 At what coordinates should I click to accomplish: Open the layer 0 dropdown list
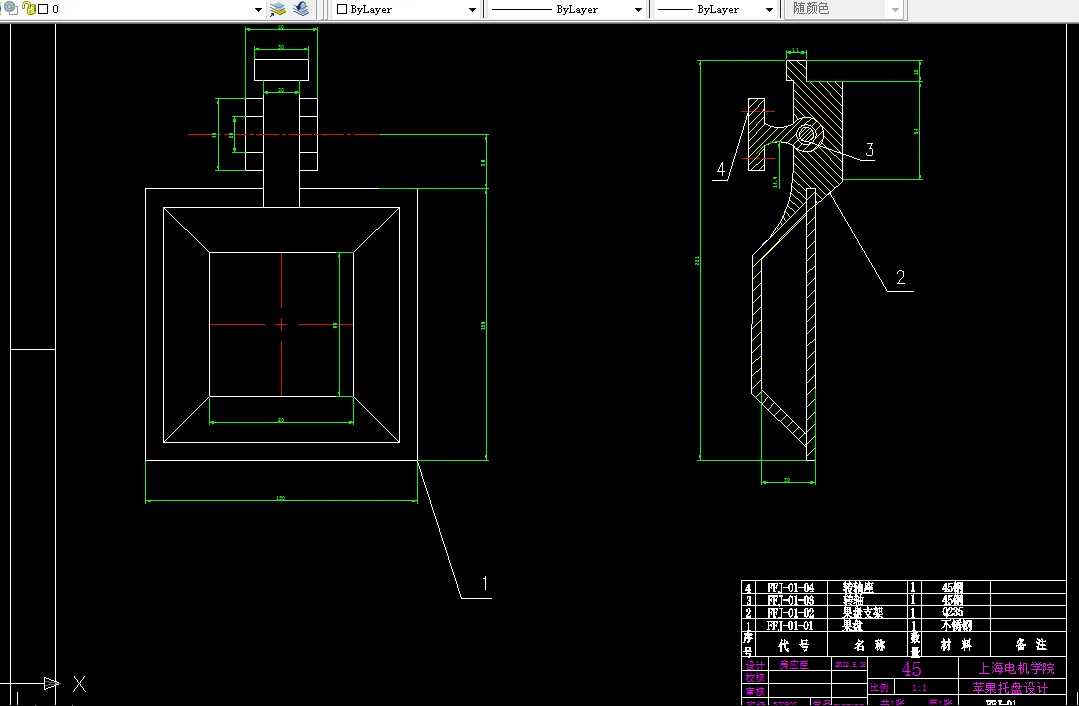[258, 10]
